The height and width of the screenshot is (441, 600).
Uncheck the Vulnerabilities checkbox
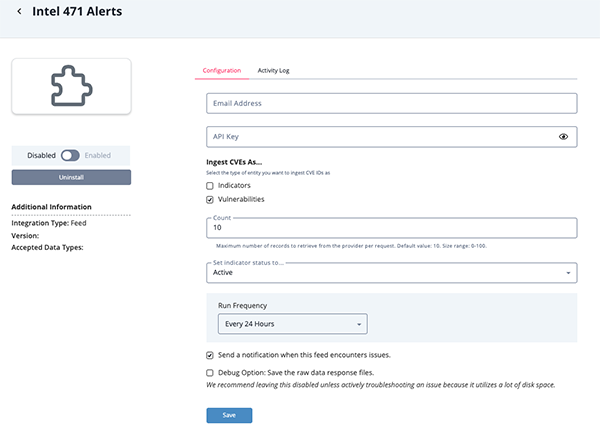click(x=210, y=199)
